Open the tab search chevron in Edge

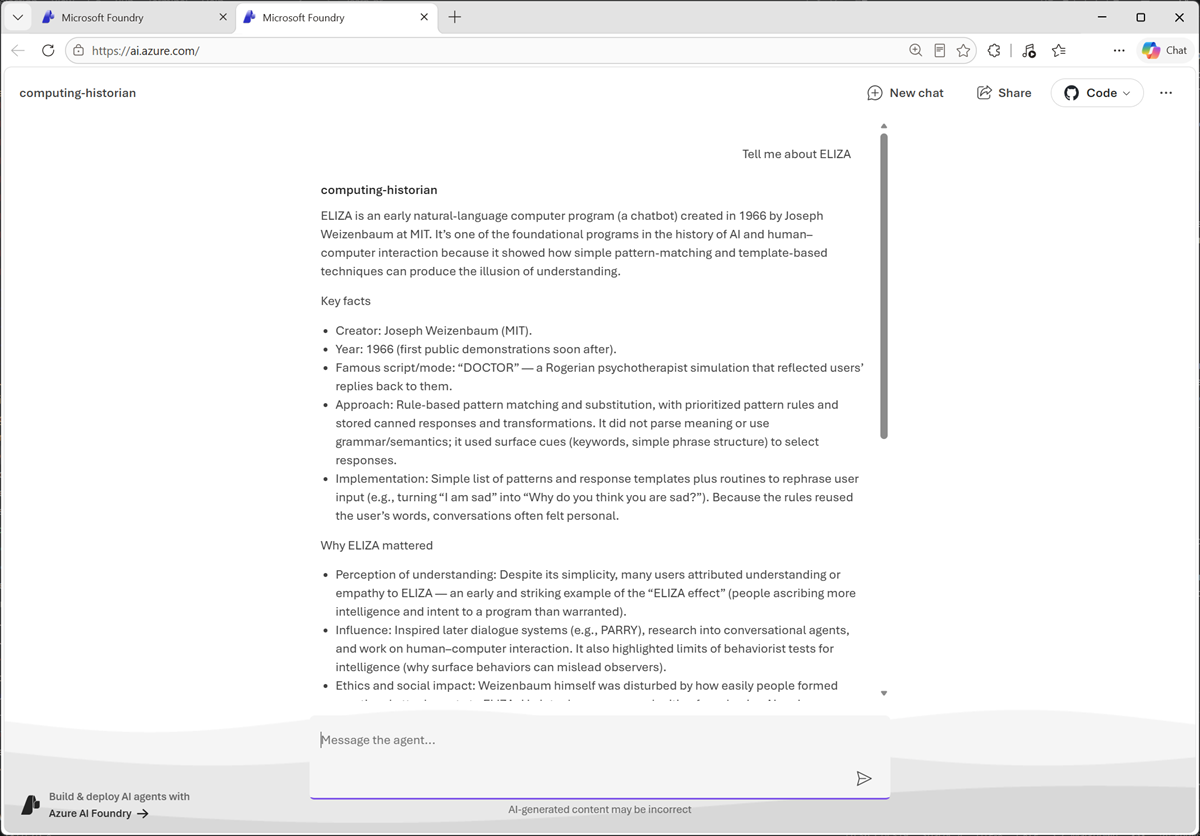18,17
